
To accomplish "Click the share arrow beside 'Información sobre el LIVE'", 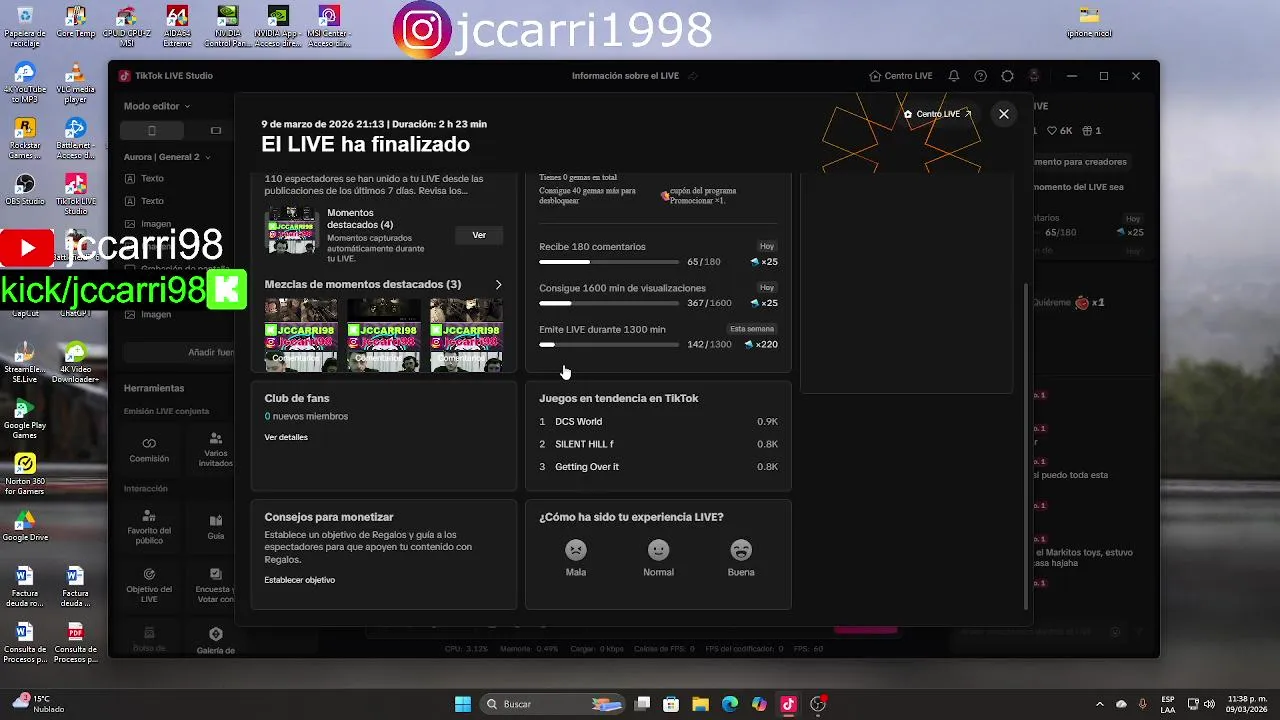I will pyautogui.click(x=693, y=76).
